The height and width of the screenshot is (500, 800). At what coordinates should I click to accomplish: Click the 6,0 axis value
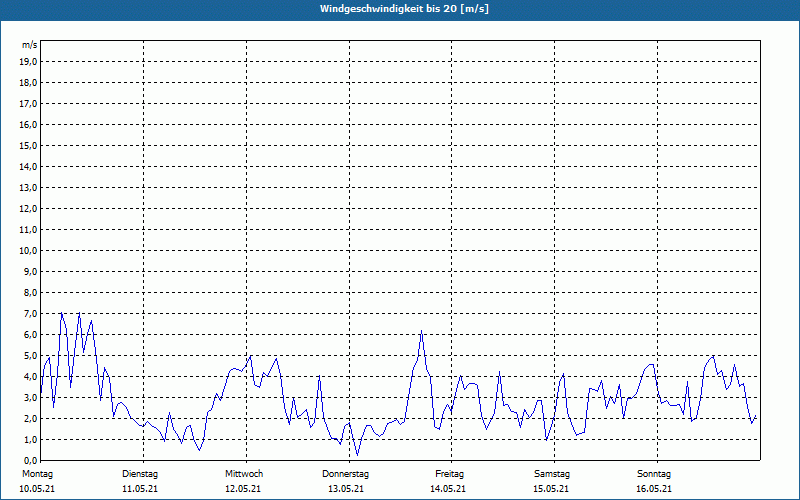tap(30, 334)
